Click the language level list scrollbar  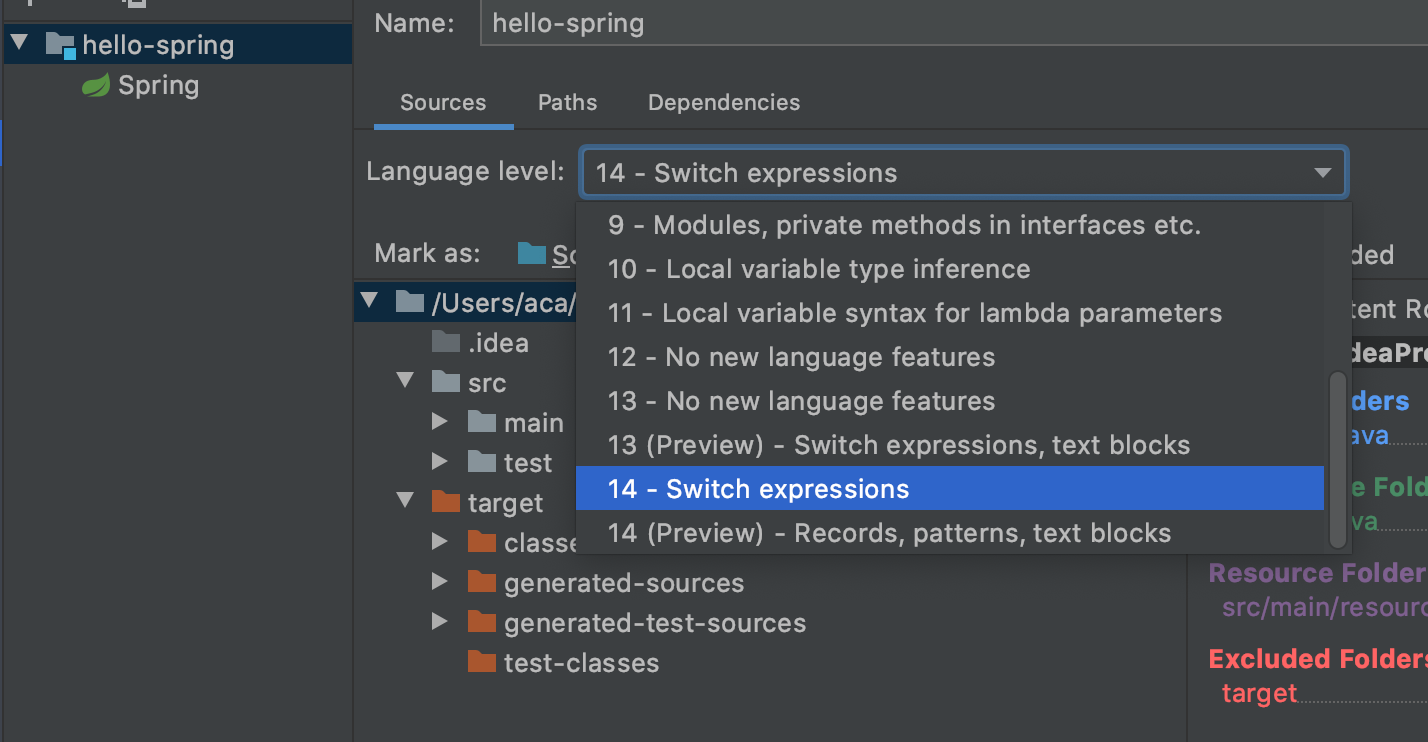click(1337, 460)
